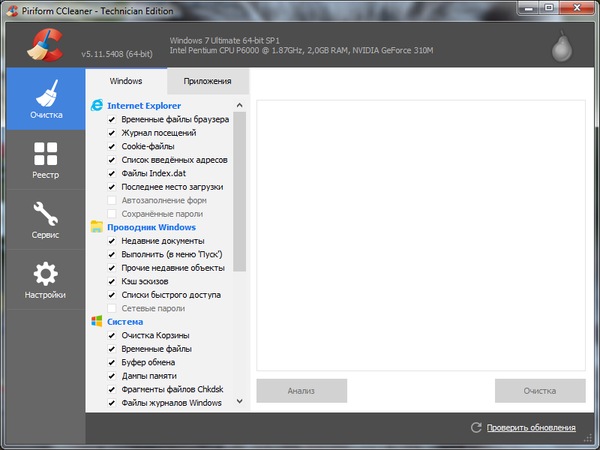Toggle Очистка Корзины checkbox
Screen dimensions: 600x450
pyautogui.click(x=112, y=335)
